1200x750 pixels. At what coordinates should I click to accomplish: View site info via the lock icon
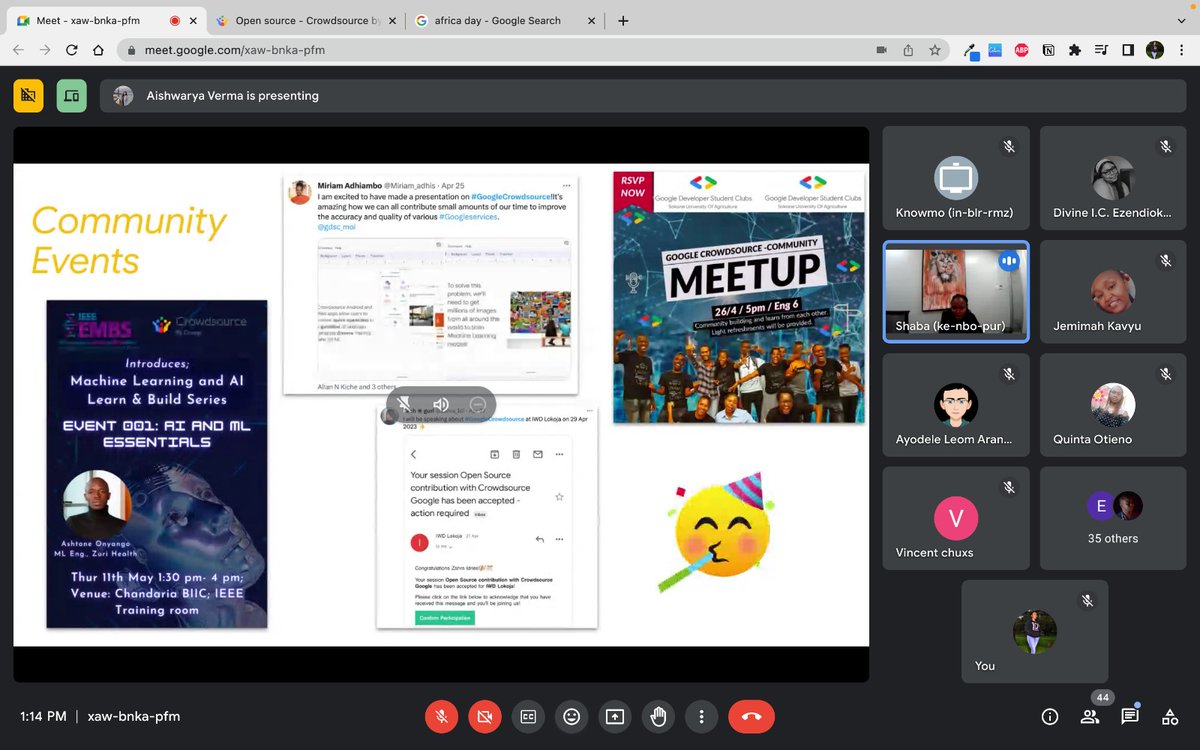[x=130, y=50]
